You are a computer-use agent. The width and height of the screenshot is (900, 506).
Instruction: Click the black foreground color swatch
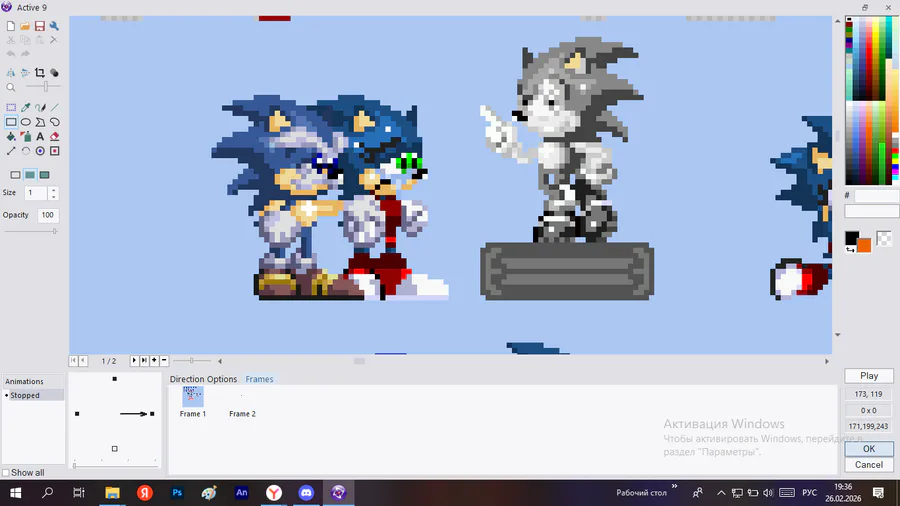852,238
